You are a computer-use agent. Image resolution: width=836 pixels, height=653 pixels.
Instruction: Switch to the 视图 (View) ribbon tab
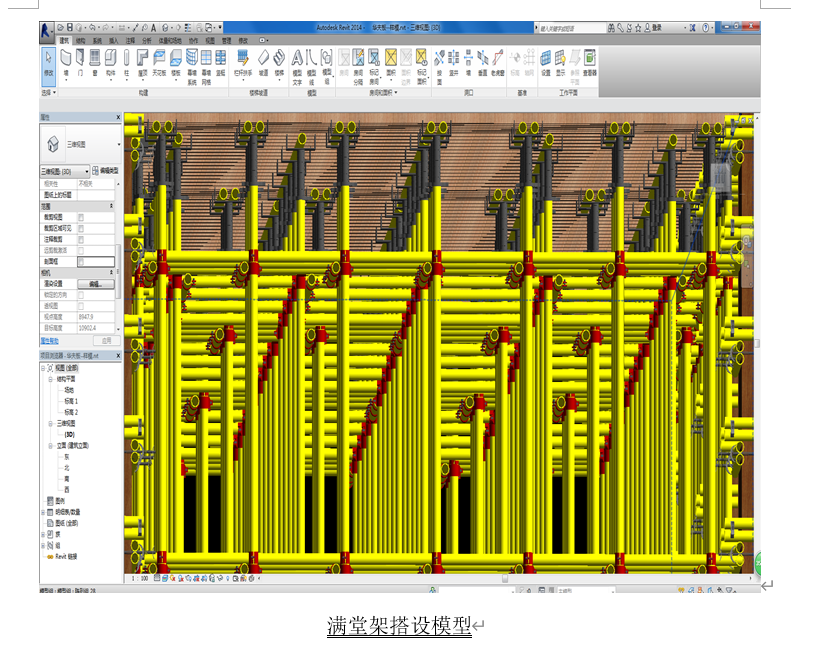pyautogui.click(x=210, y=41)
